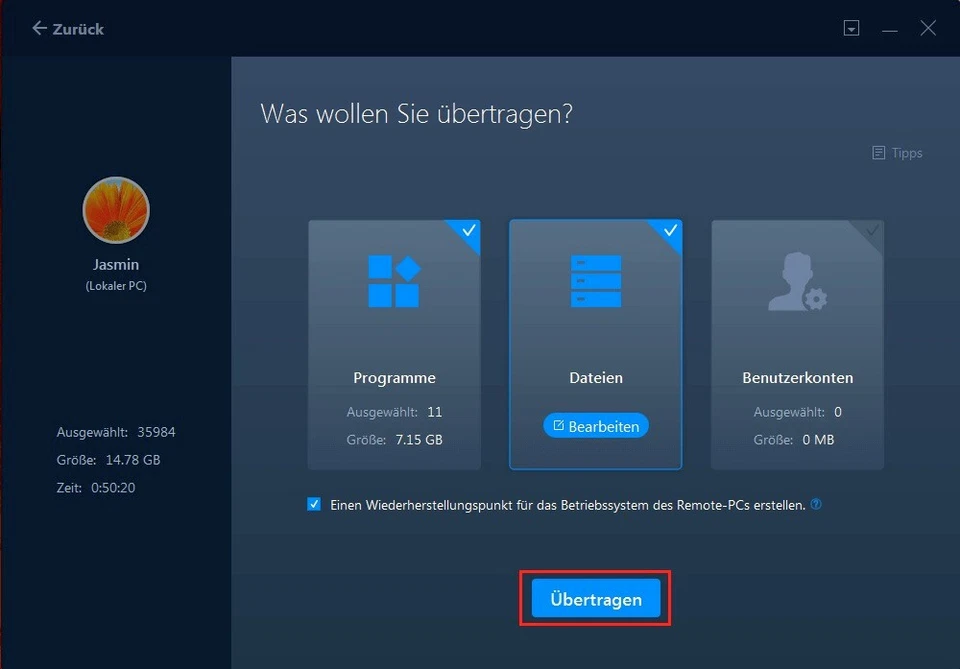Select the Programme transfer category icon
This screenshot has width=960, height=669.
(x=394, y=281)
